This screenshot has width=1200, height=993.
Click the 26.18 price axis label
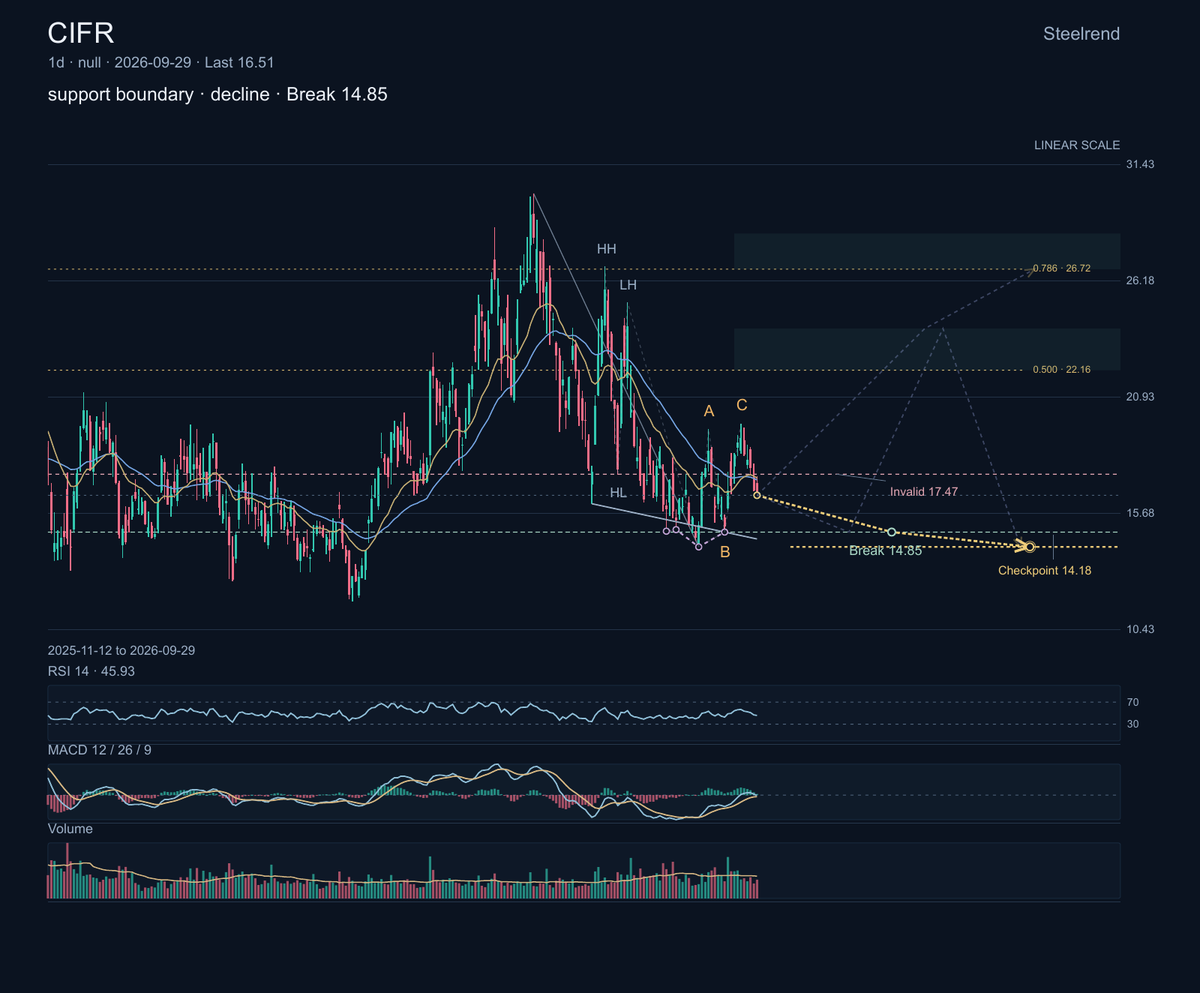tap(1141, 280)
